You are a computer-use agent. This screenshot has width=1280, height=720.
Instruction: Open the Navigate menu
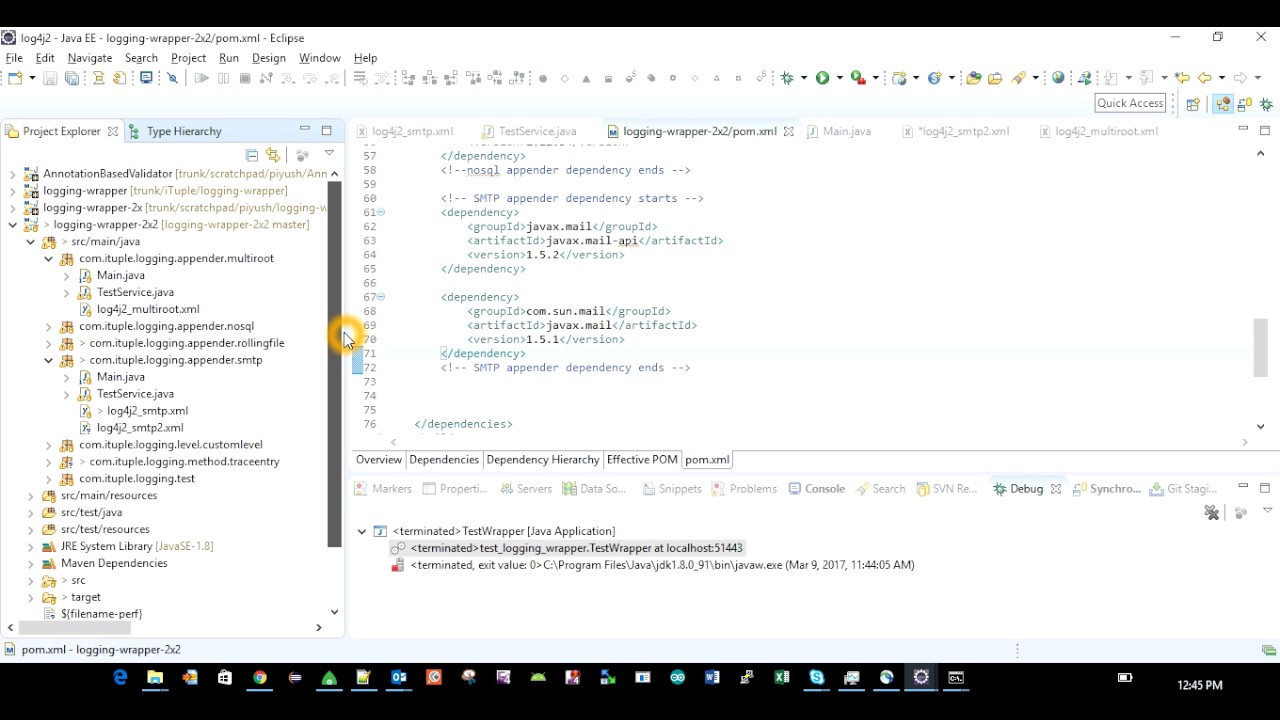[x=90, y=58]
